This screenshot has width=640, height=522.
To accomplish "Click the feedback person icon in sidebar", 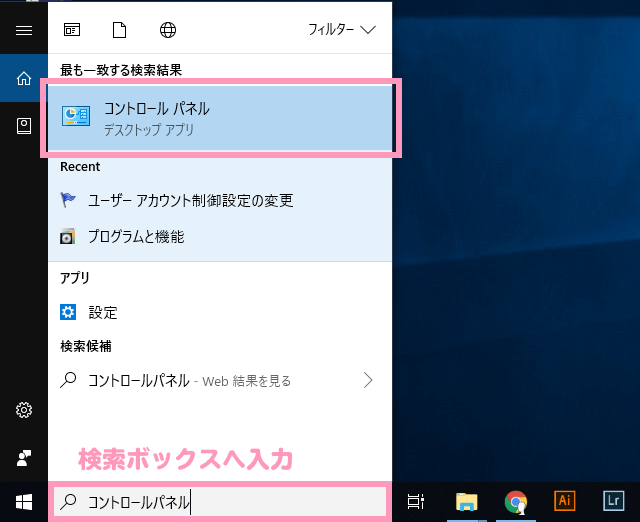I will click(x=24, y=458).
